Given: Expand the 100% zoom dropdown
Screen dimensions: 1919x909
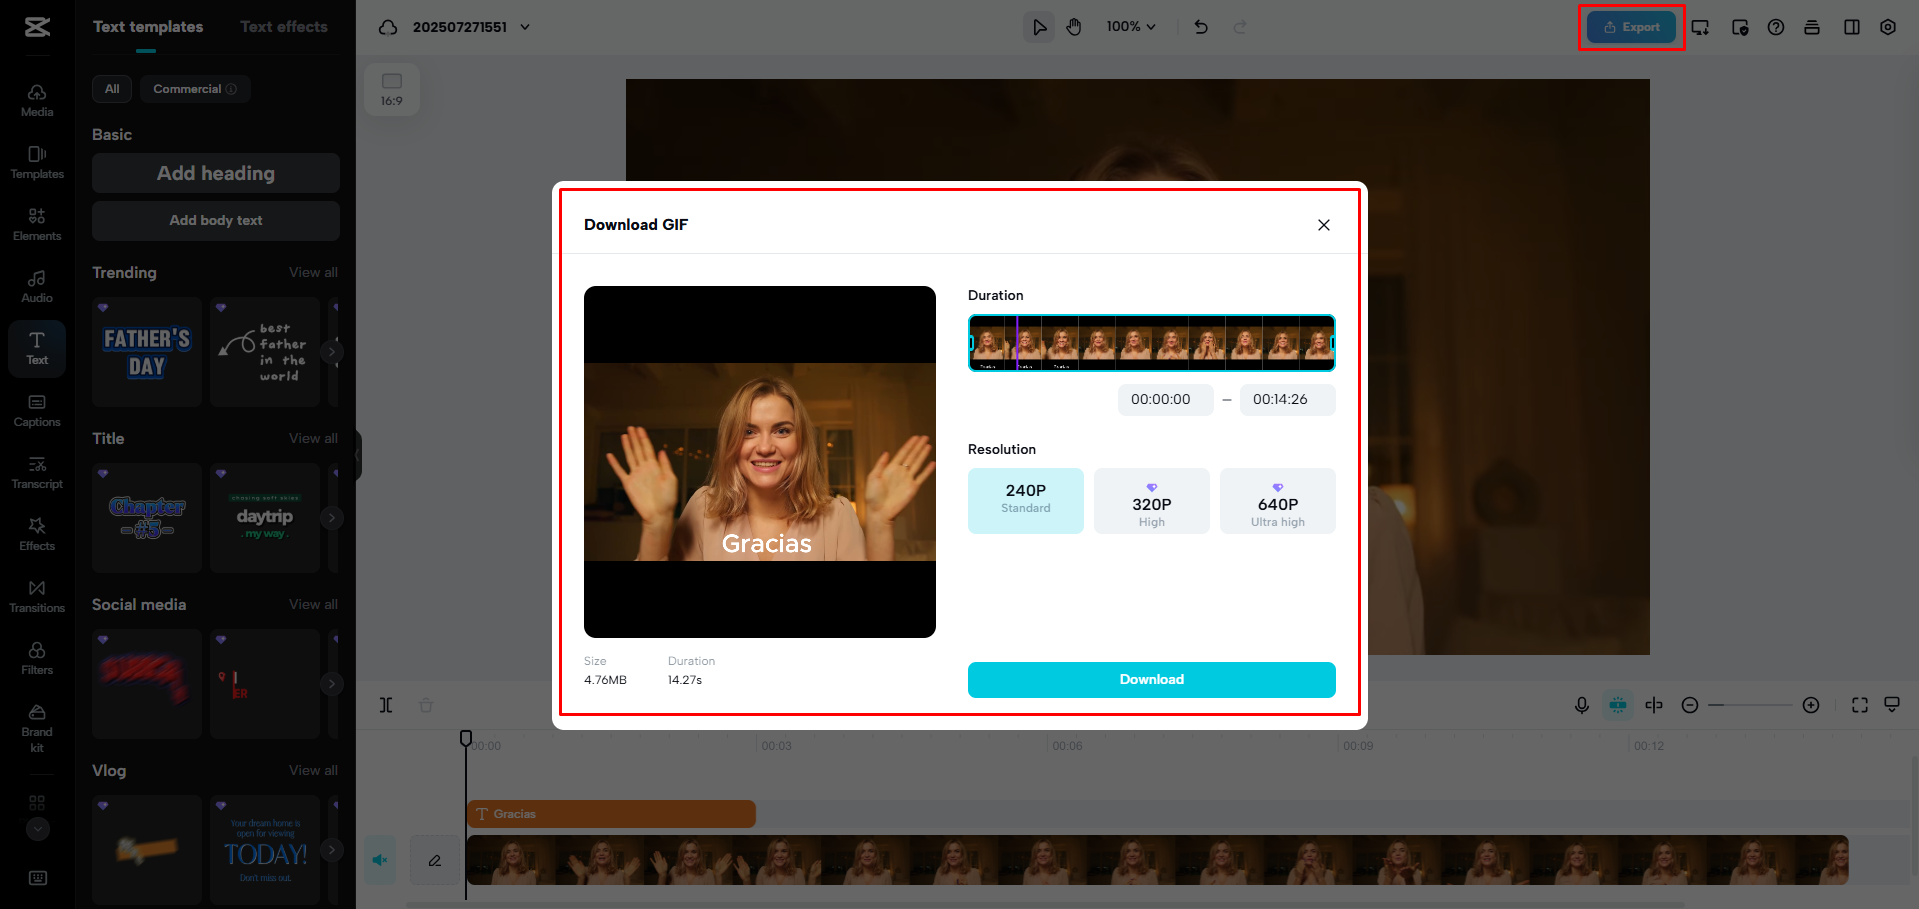Looking at the screenshot, I should click(x=1130, y=27).
